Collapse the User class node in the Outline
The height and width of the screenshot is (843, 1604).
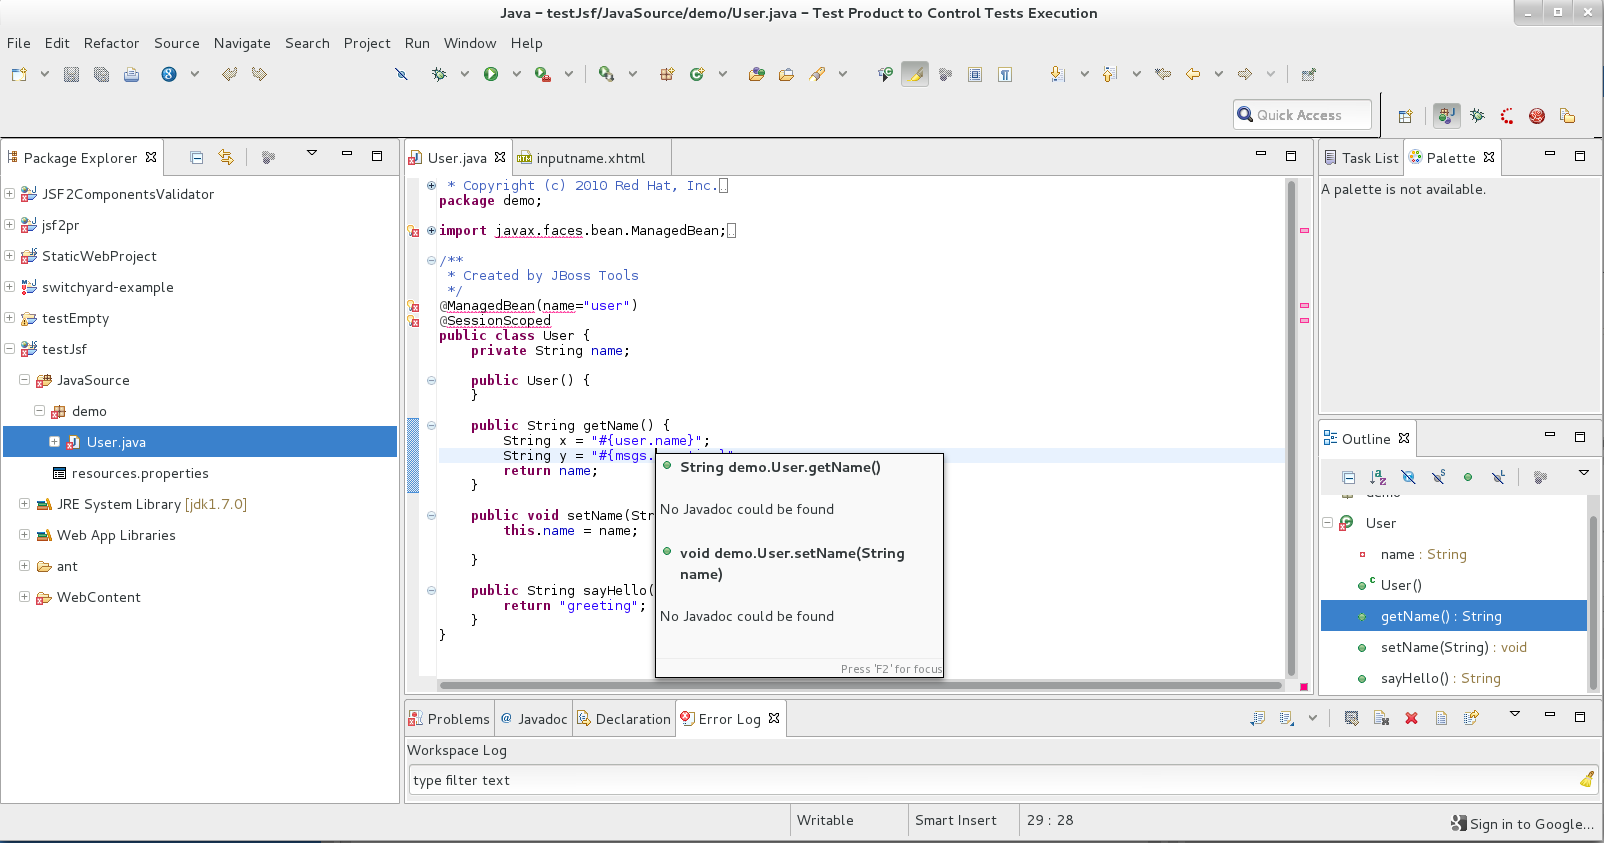1327,523
